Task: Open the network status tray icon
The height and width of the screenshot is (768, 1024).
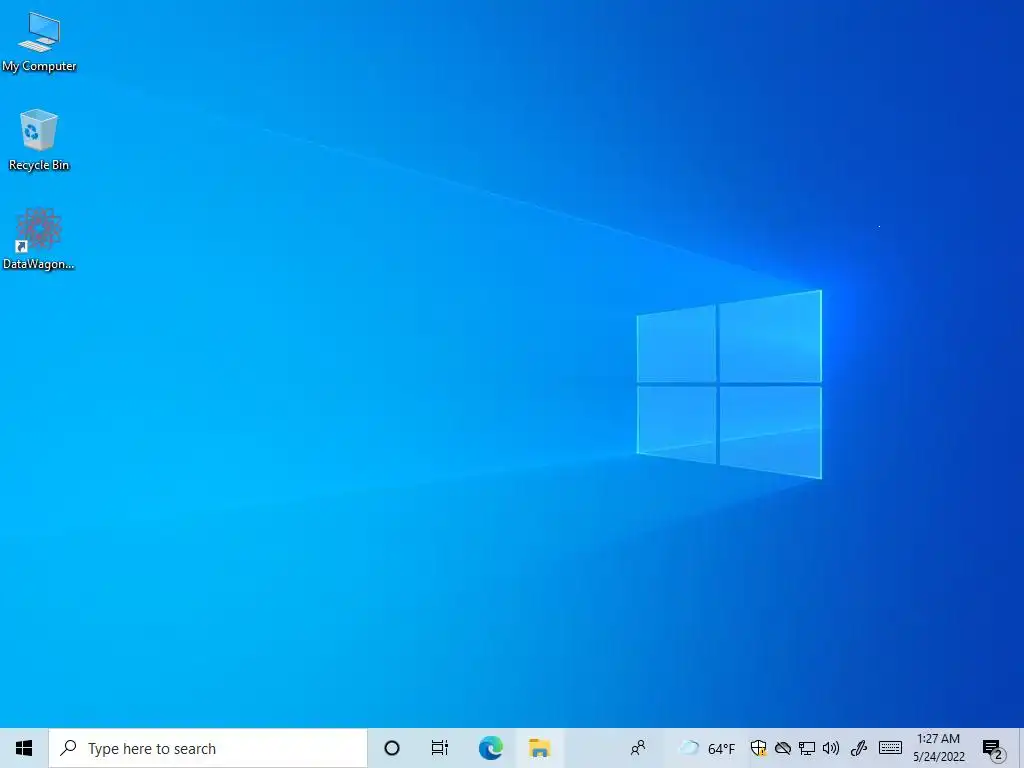Action: 807,748
